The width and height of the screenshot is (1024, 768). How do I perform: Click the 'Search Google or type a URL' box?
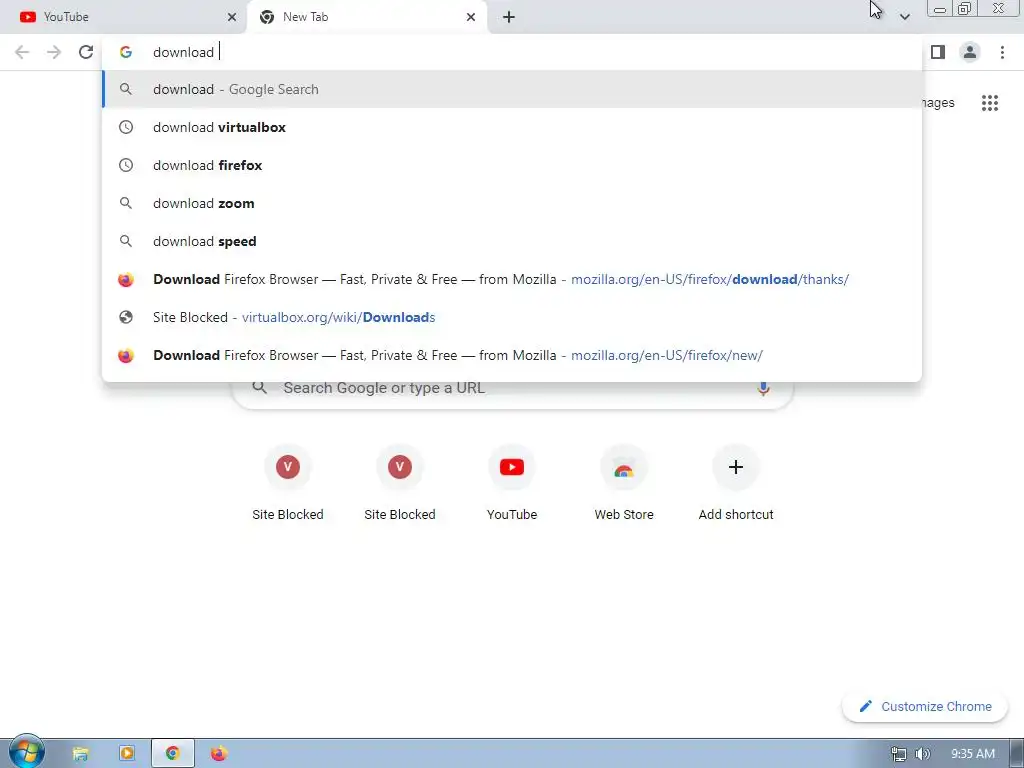tap(513, 388)
